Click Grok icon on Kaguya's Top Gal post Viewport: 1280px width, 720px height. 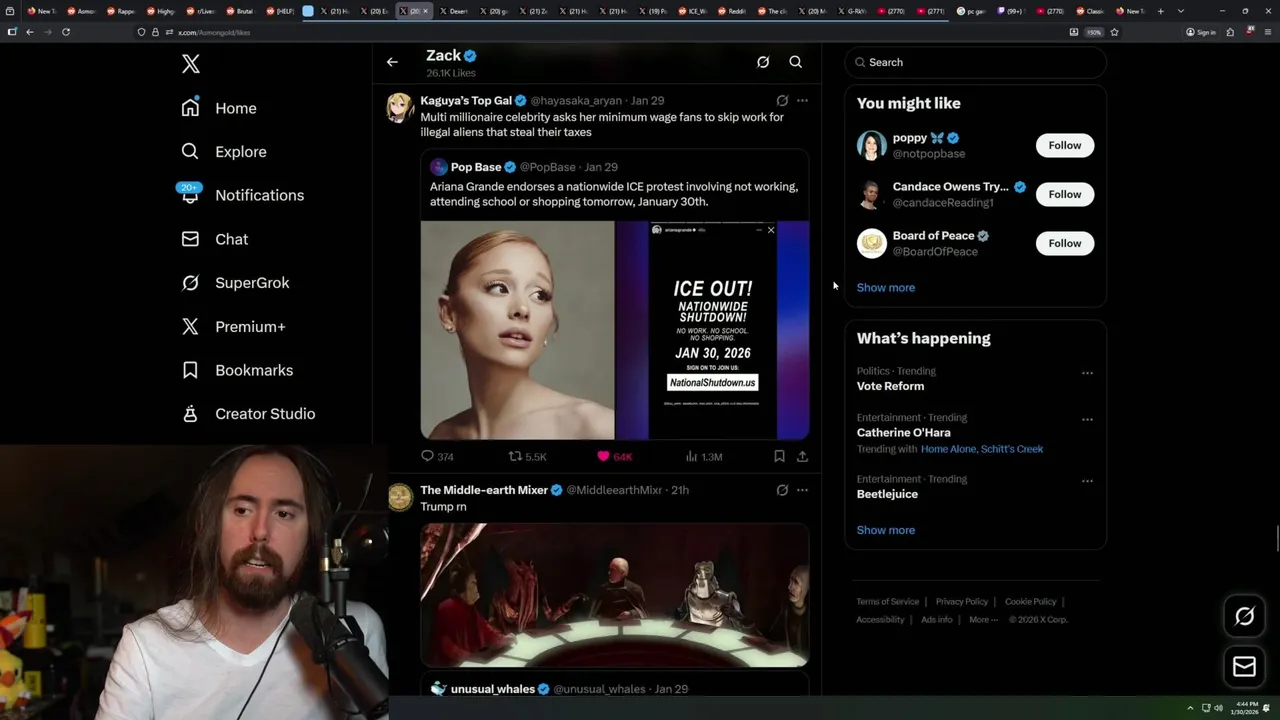tap(782, 100)
